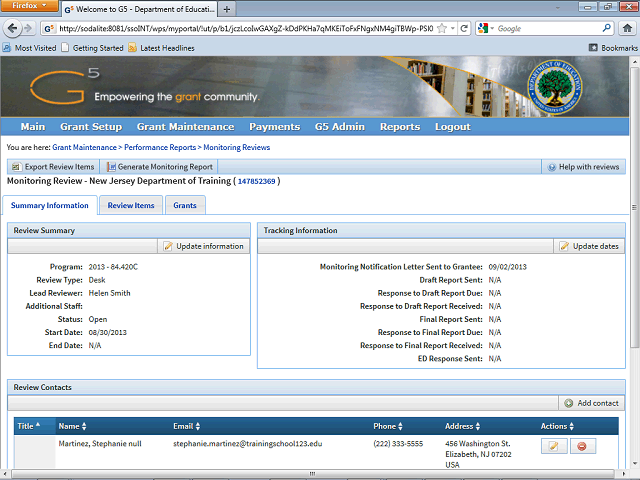Open the browser home page icon
Image resolution: width=640 pixels, height=480 pixels.
click(x=627, y=28)
